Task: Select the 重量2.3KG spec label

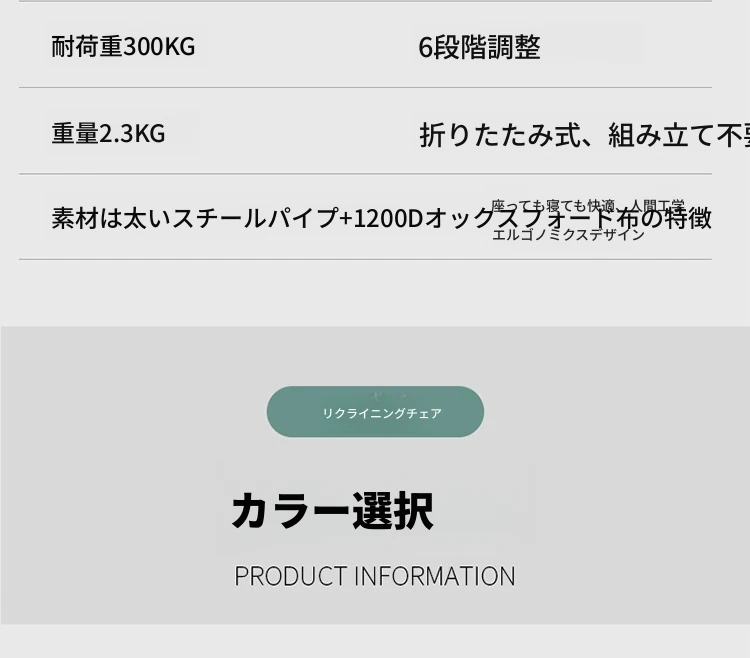Action: click(x=108, y=133)
